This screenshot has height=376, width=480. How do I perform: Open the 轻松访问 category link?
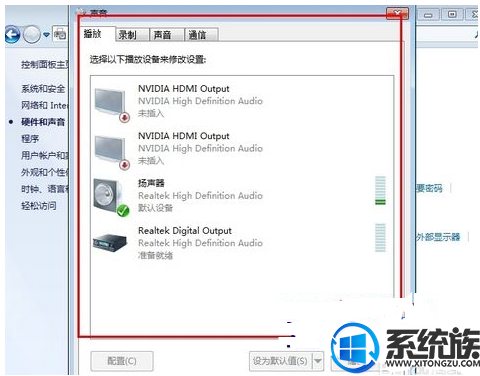[x=39, y=206]
